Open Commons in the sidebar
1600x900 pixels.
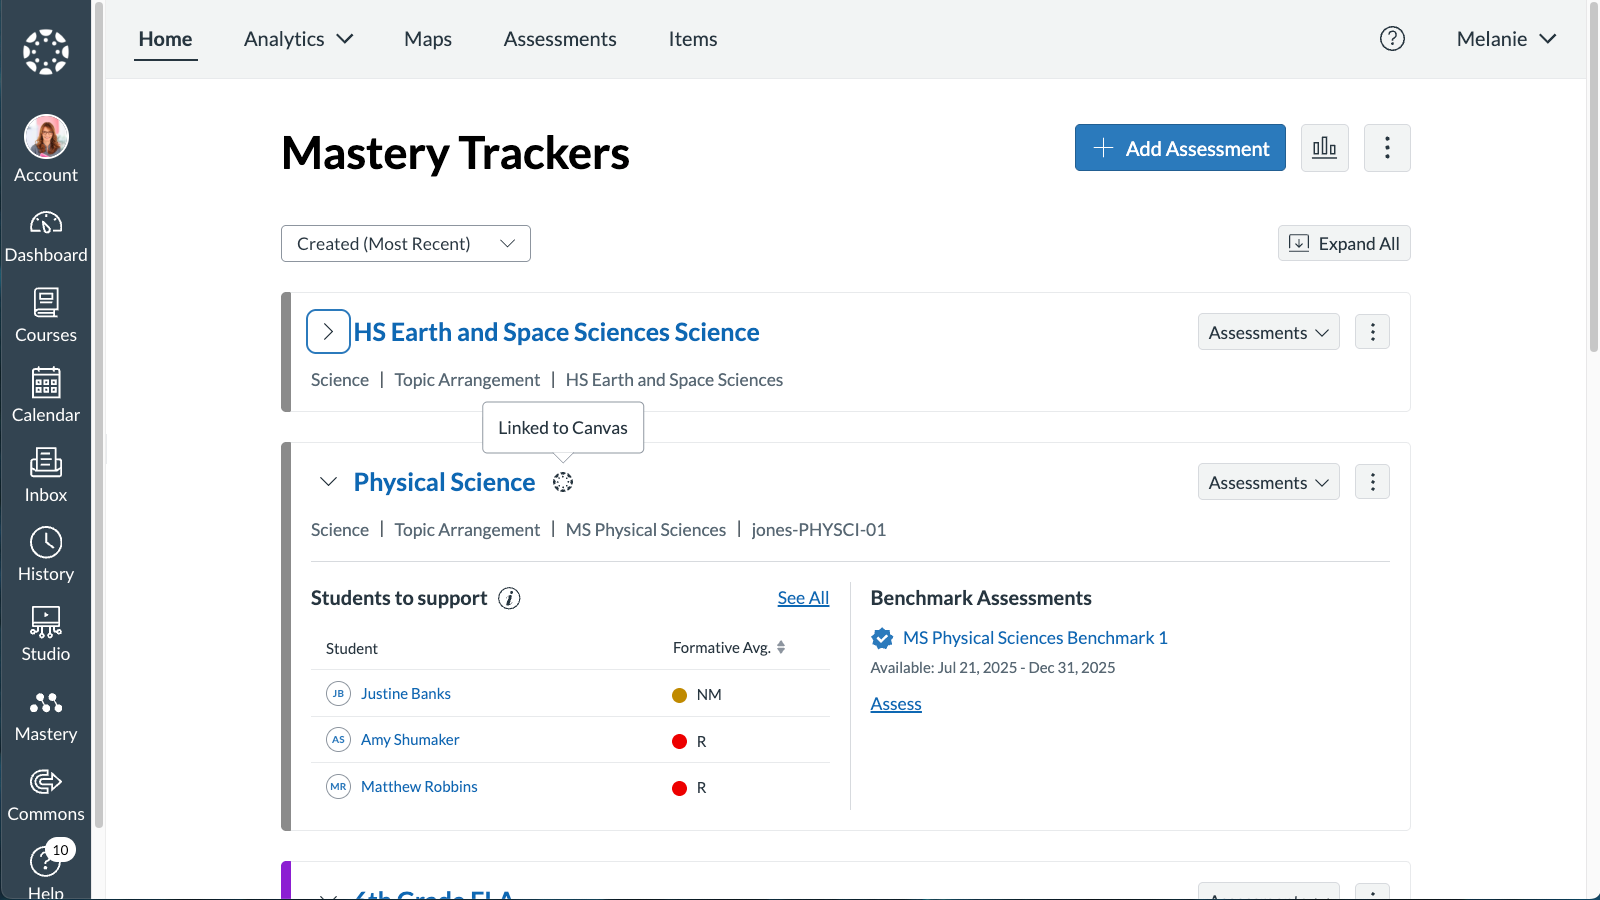click(46, 795)
